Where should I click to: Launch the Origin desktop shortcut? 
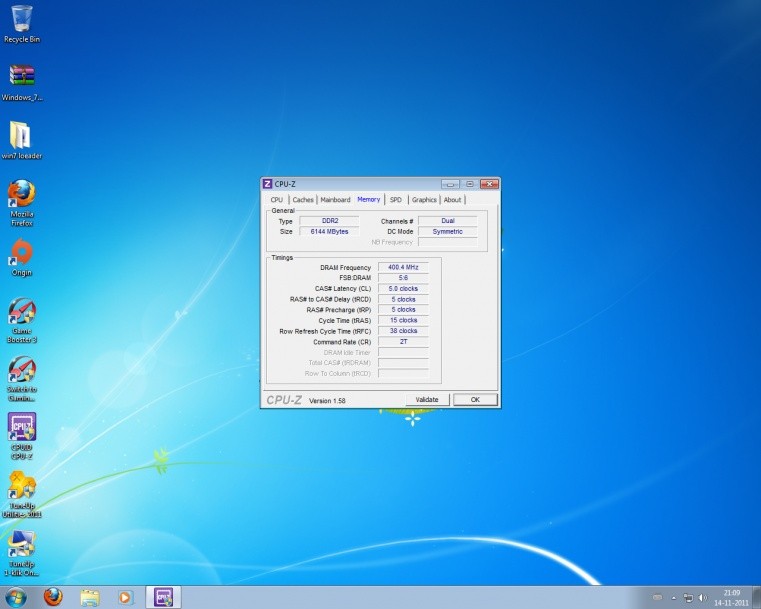[21, 253]
